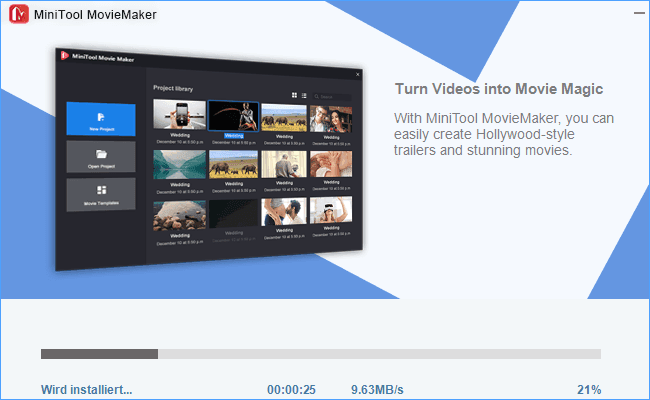The width and height of the screenshot is (650, 400).
Task: Select the Movie Templates icon
Action: [x=101, y=190]
